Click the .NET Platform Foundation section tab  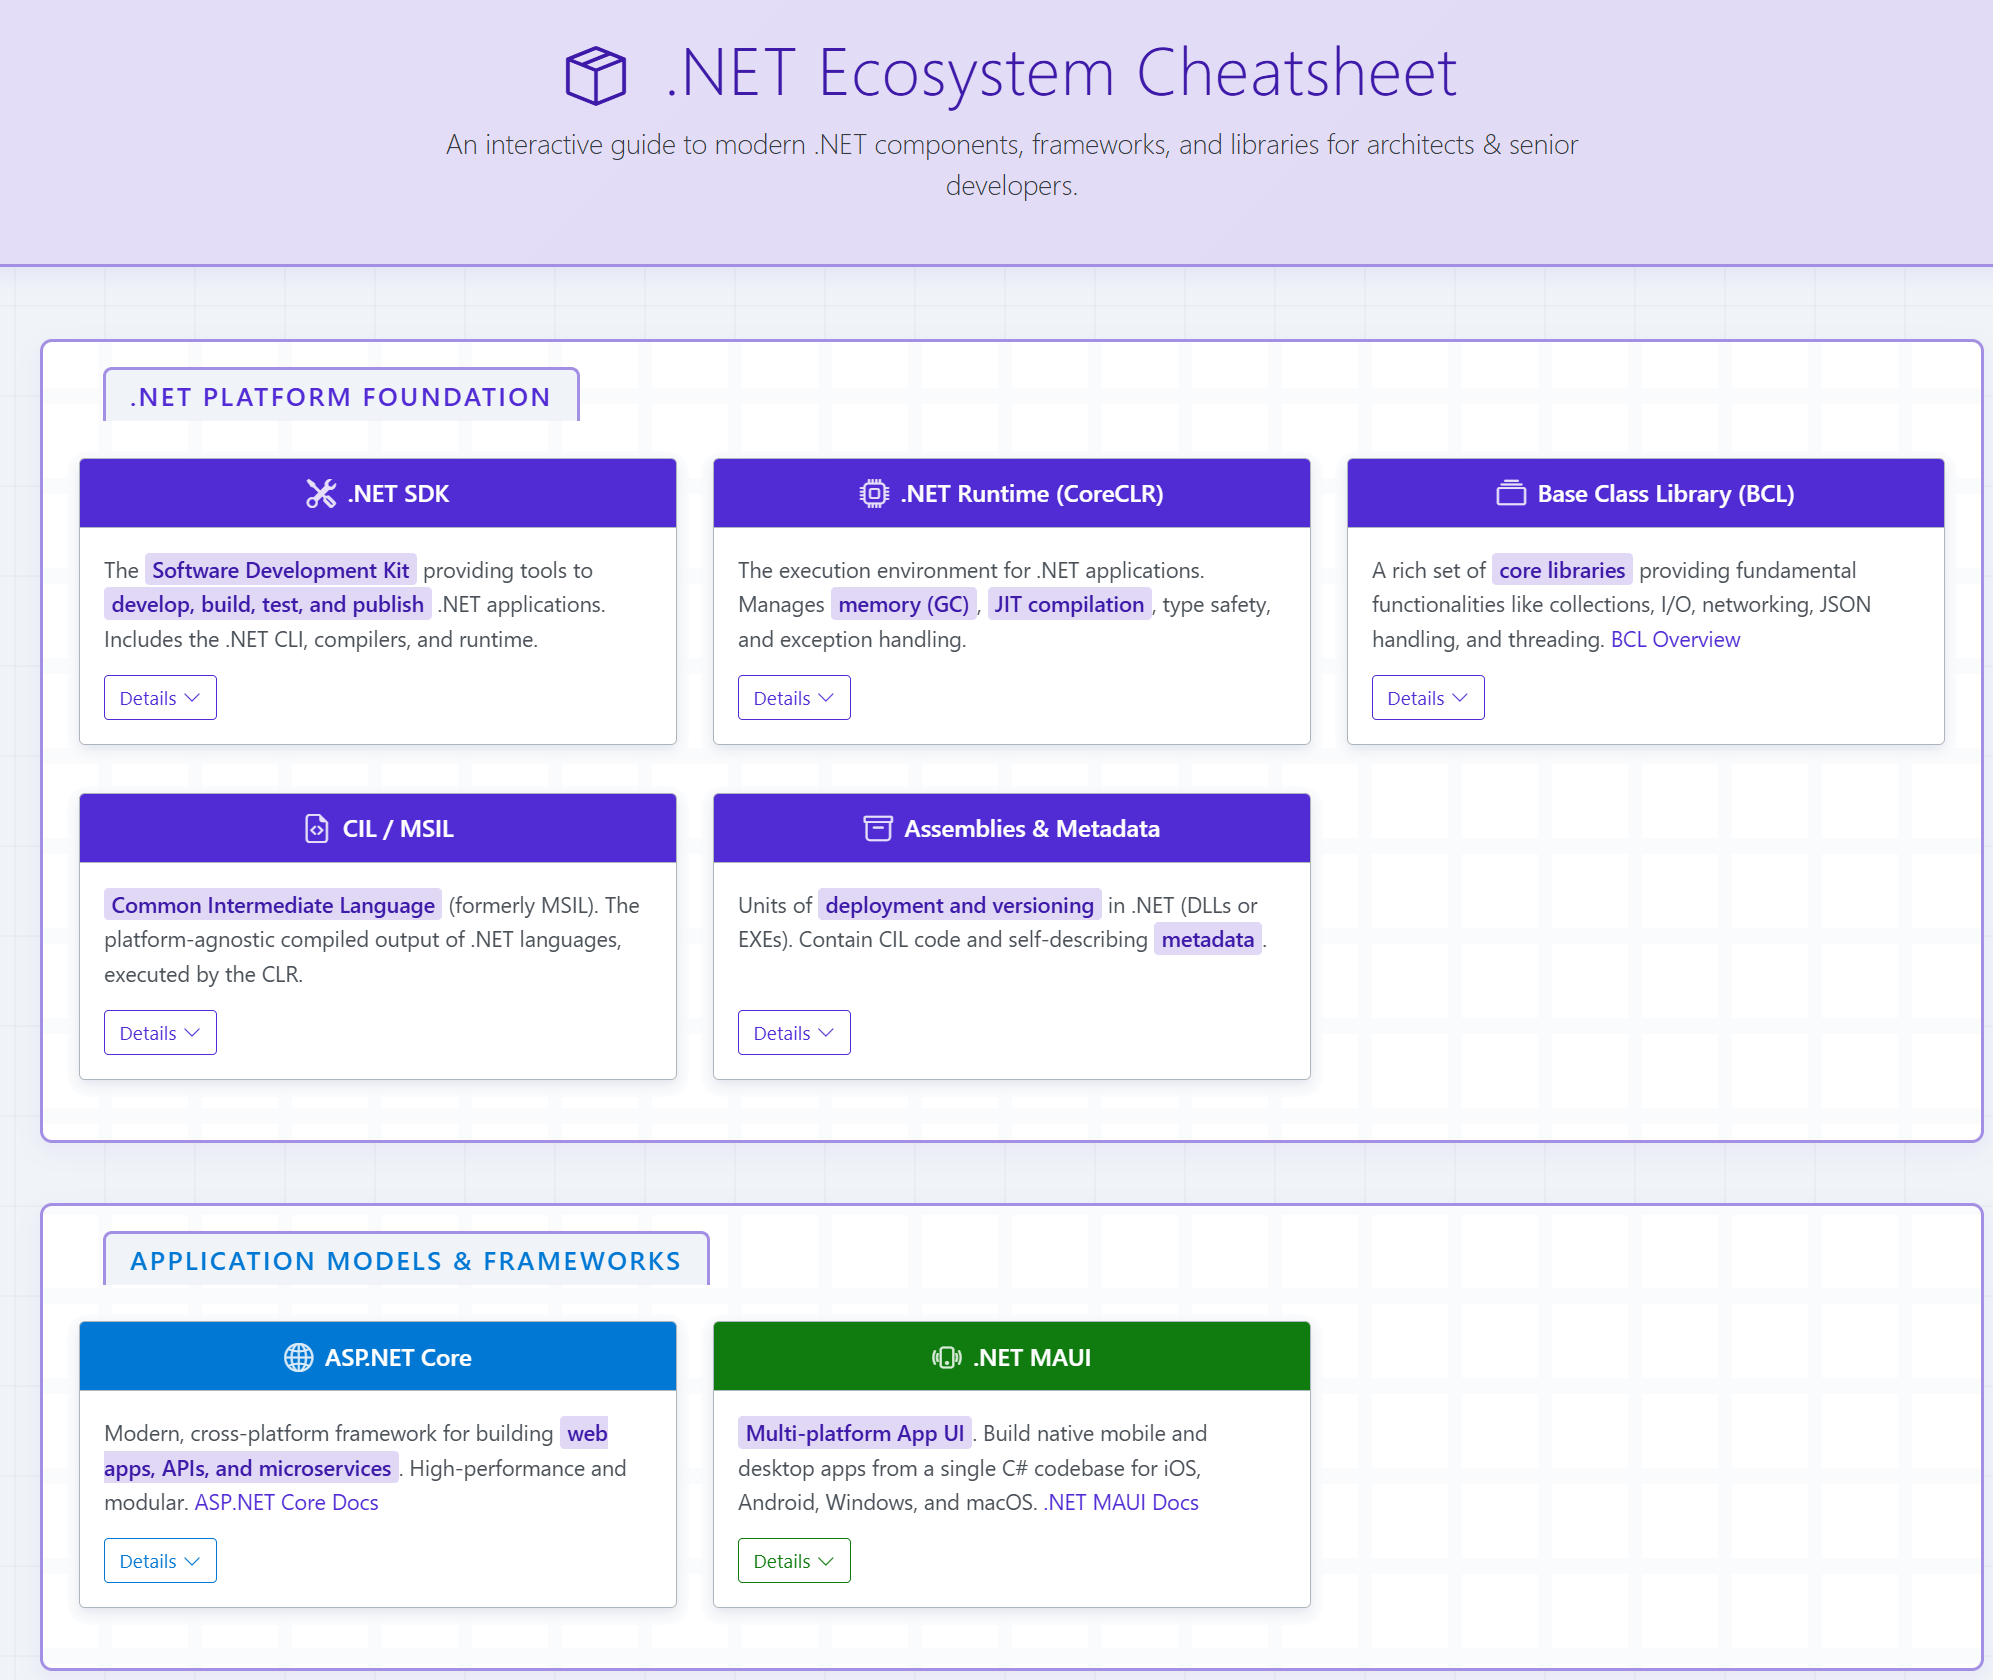click(x=341, y=396)
